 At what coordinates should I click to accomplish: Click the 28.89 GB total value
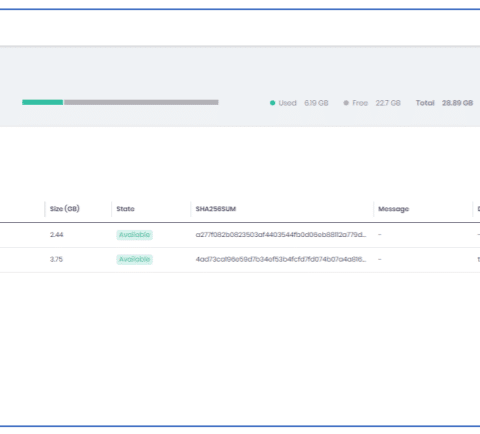(457, 103)
